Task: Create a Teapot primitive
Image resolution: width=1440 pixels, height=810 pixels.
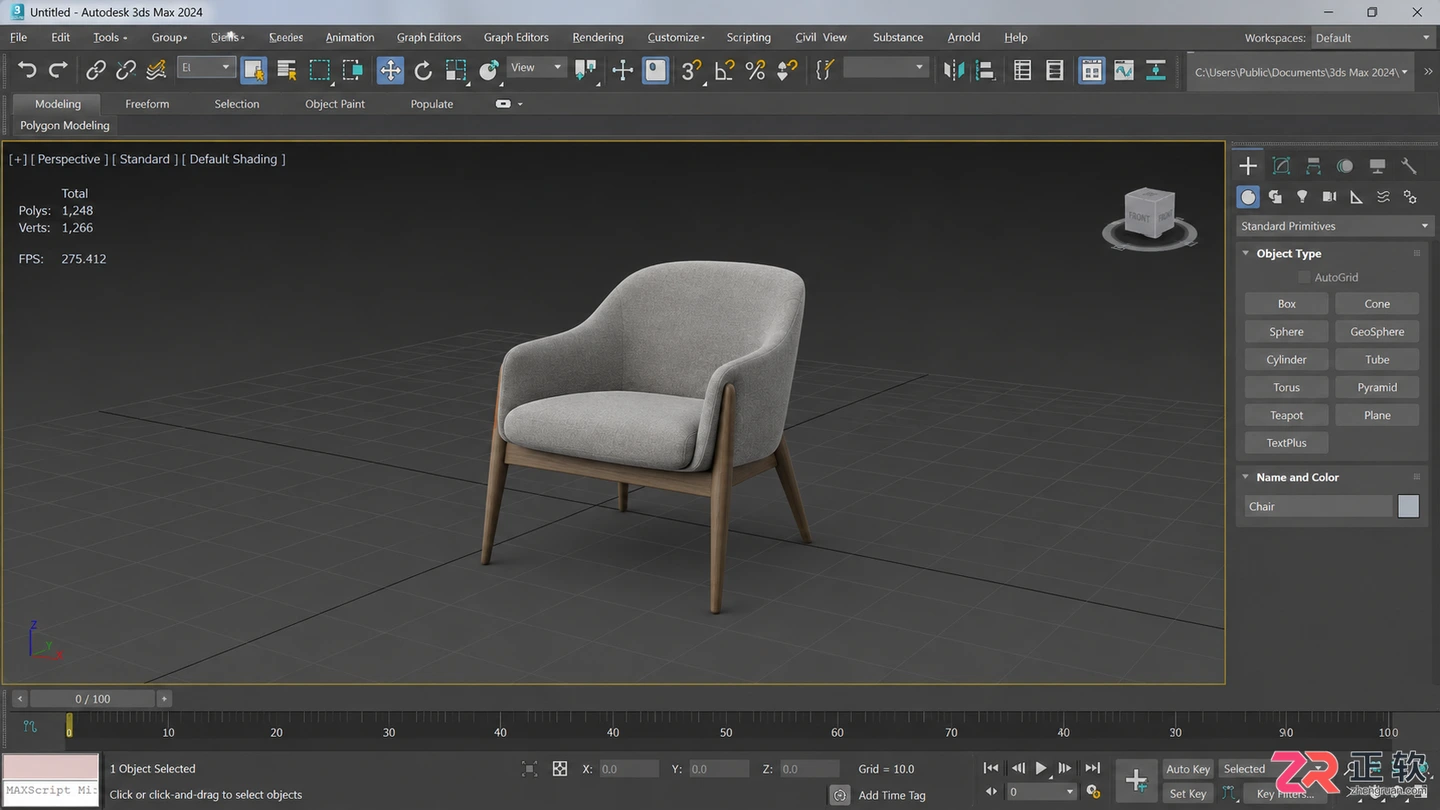Action: pos(1286,415)
